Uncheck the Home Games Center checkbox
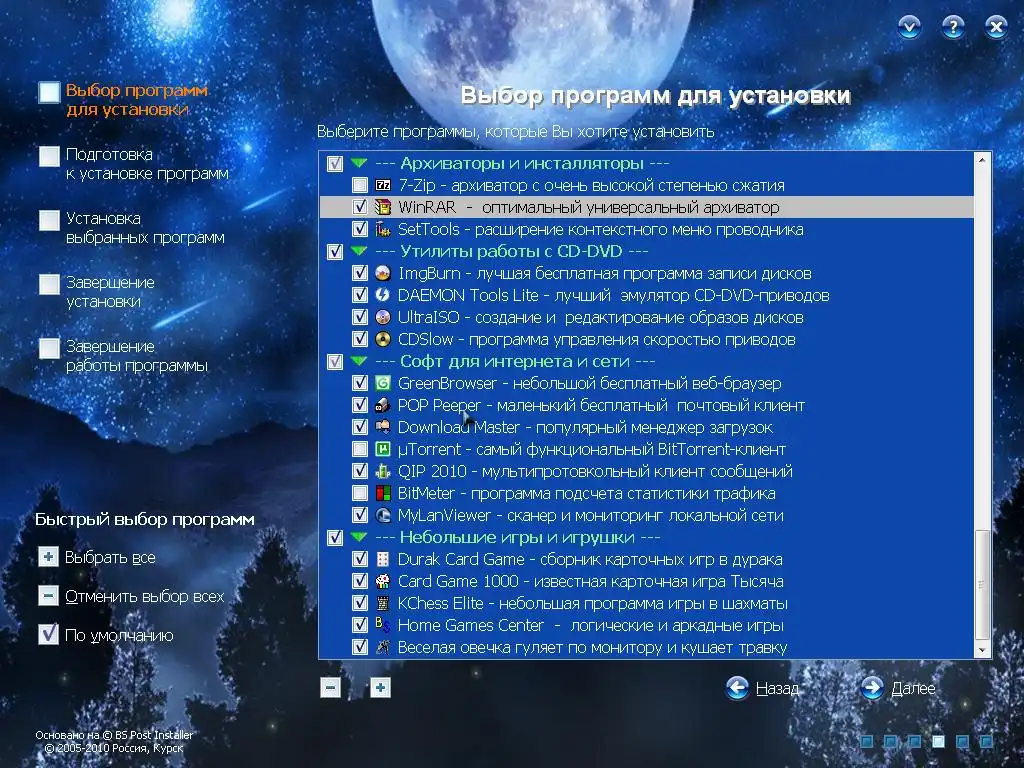Image resolution: width=1024 pixels, height=768 pixels. 360,625
